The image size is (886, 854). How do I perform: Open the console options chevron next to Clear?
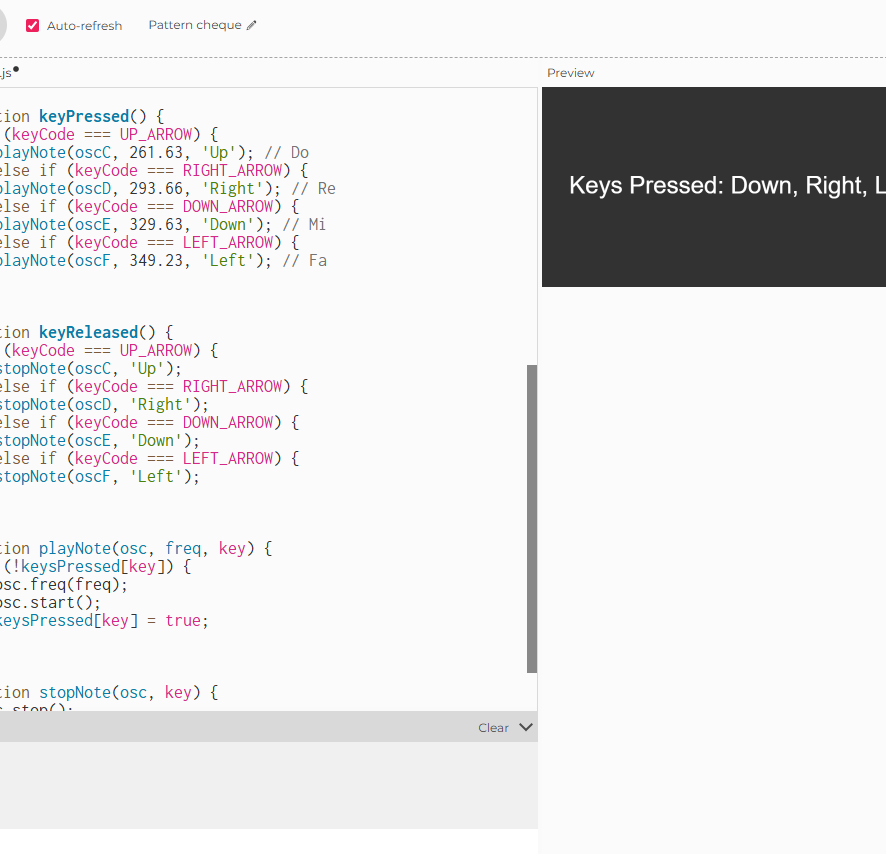click(527, 727)
